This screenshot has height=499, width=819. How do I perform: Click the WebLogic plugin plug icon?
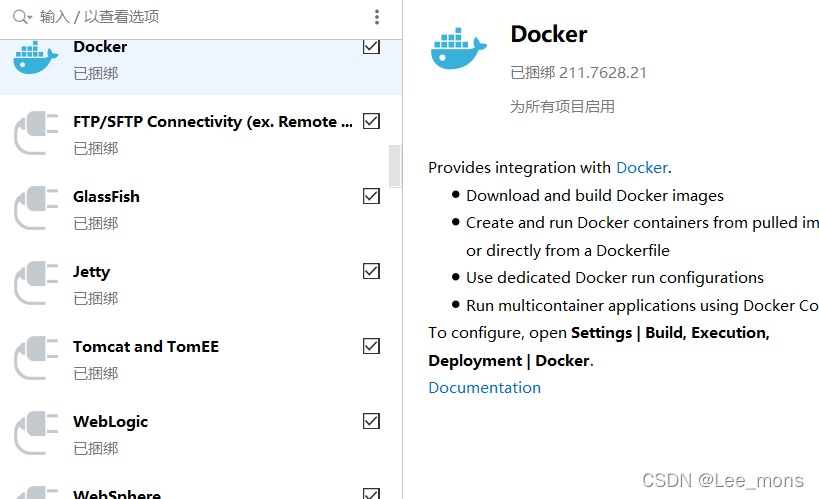pyautogui.click(x=36, y=434)
